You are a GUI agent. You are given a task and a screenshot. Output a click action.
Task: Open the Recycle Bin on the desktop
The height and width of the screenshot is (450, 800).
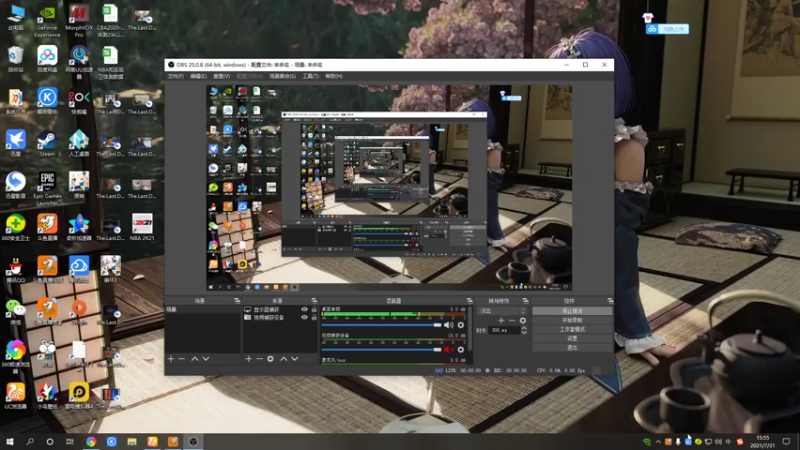(15, 59)
